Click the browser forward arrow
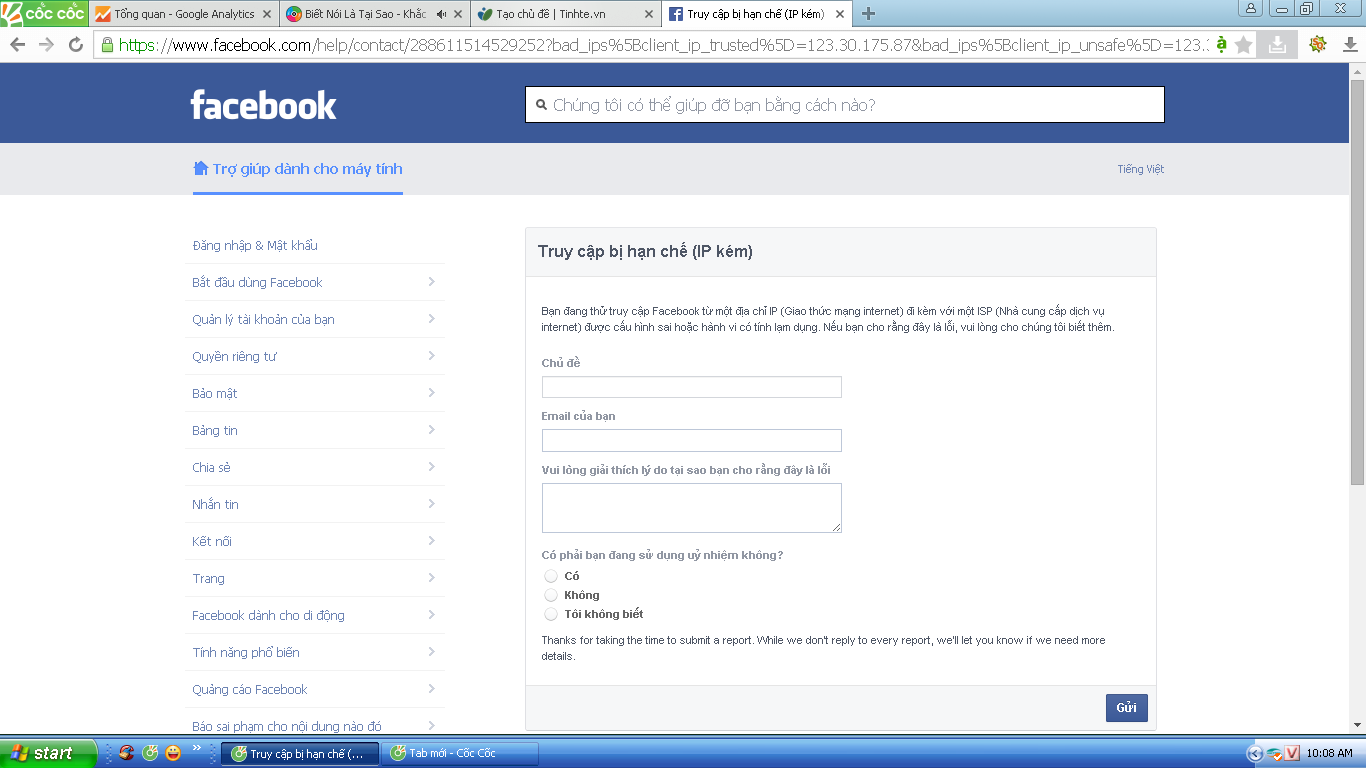 (x=46, y=45)
